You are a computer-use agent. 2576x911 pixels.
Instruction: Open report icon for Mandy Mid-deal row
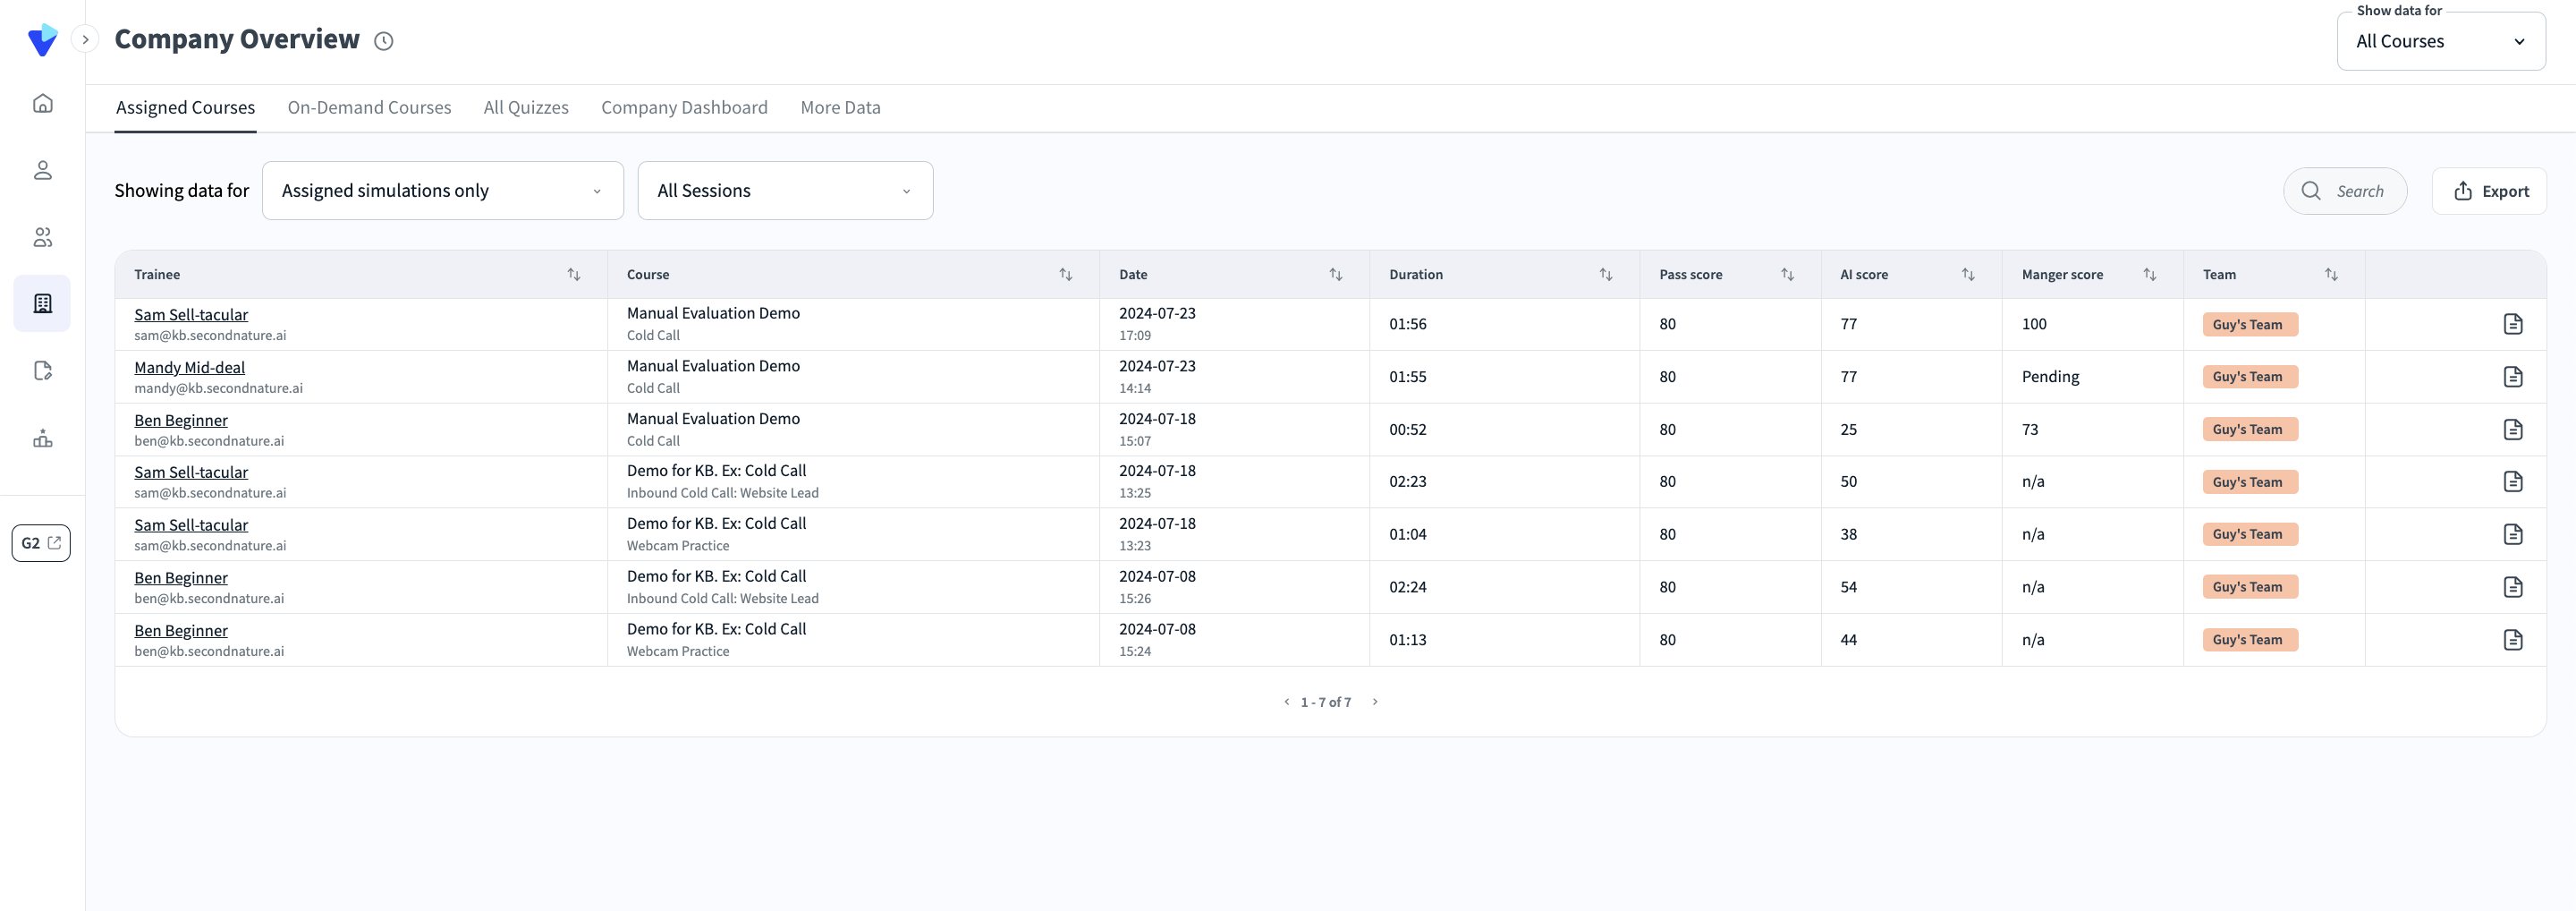pos(2512,377)
